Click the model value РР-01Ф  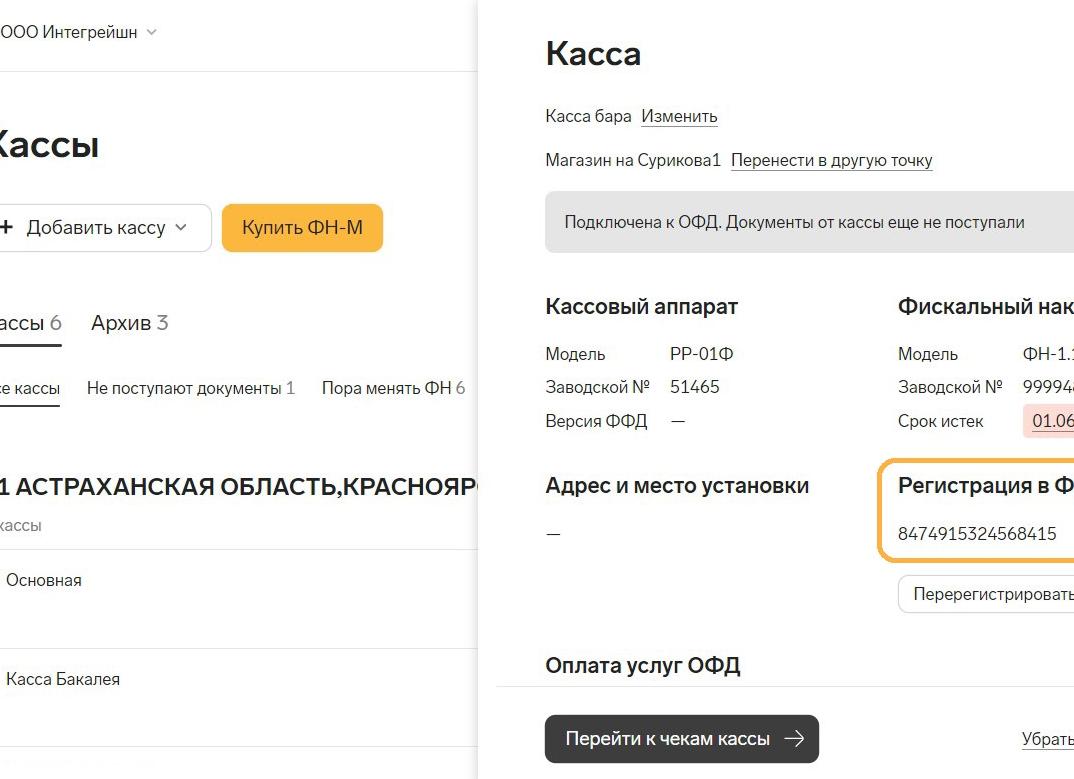tap(701, 354)
